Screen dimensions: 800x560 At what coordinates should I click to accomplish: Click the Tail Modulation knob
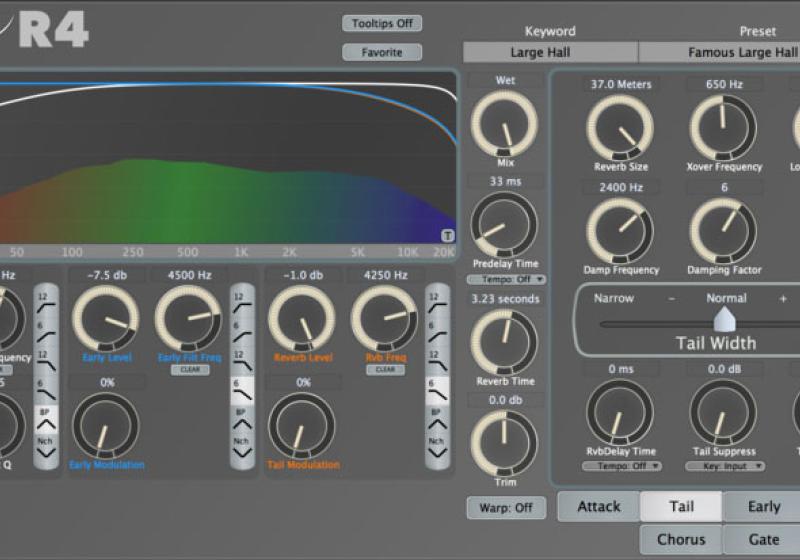pos(302,425)
